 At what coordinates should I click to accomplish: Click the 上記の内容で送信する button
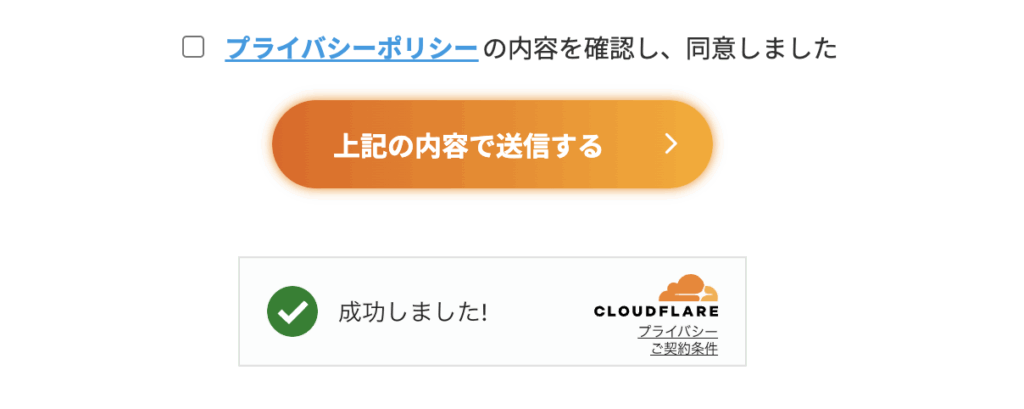(468, 146)
